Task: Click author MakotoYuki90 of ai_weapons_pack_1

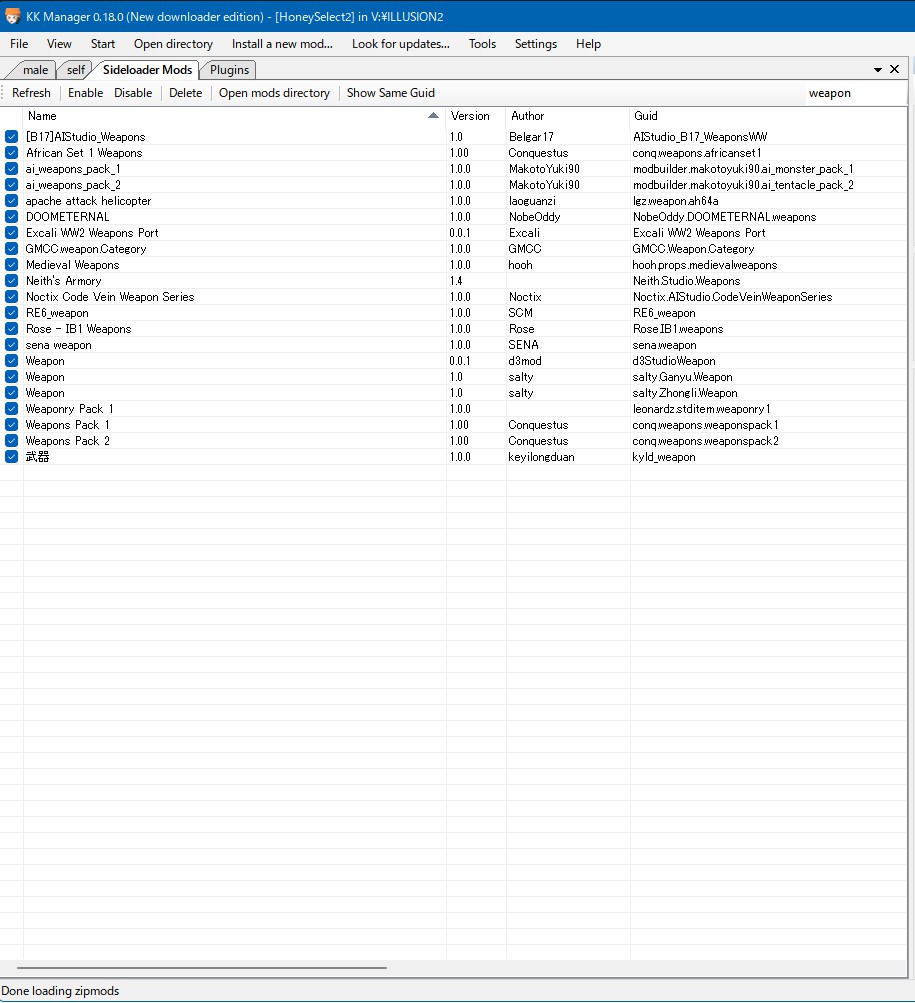Action: [x=544, y=169]
